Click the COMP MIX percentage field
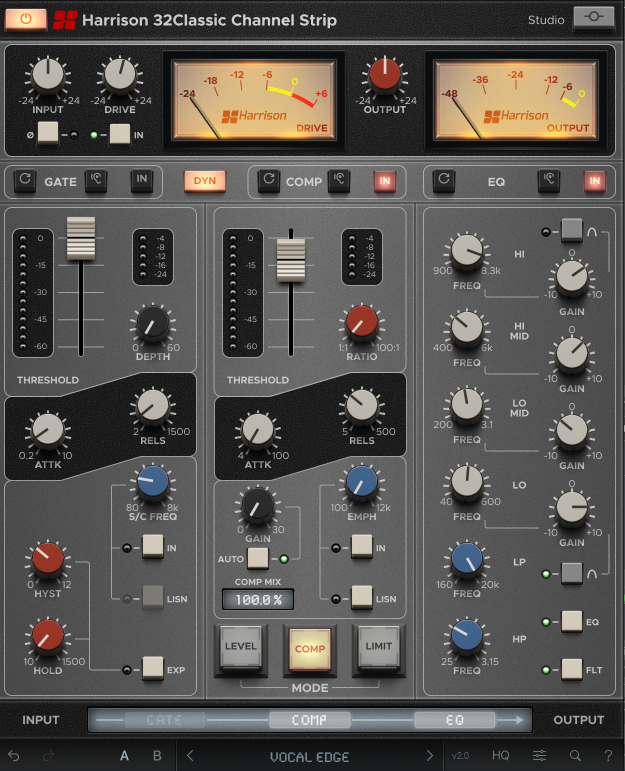The image size is (625, 771). tap(258, 599)
